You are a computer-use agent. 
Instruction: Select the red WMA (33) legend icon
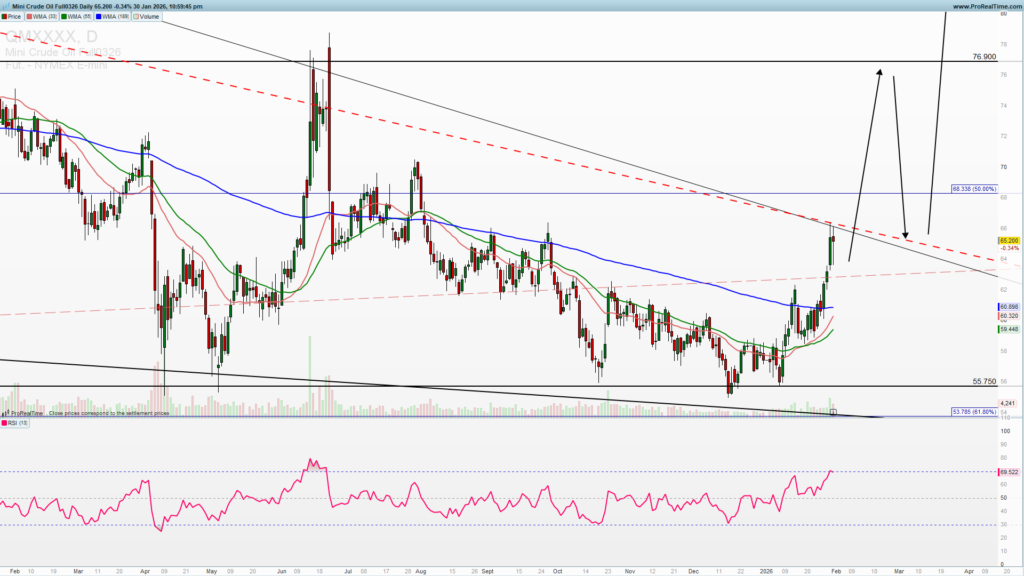coord(29,16)
